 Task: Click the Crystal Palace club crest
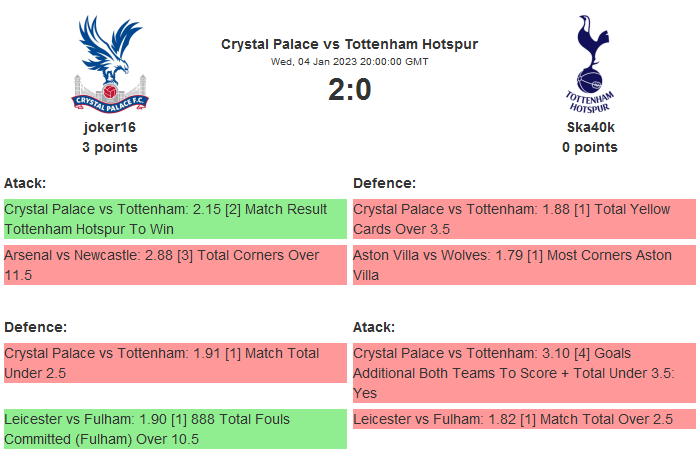click(x=110, y=62)
